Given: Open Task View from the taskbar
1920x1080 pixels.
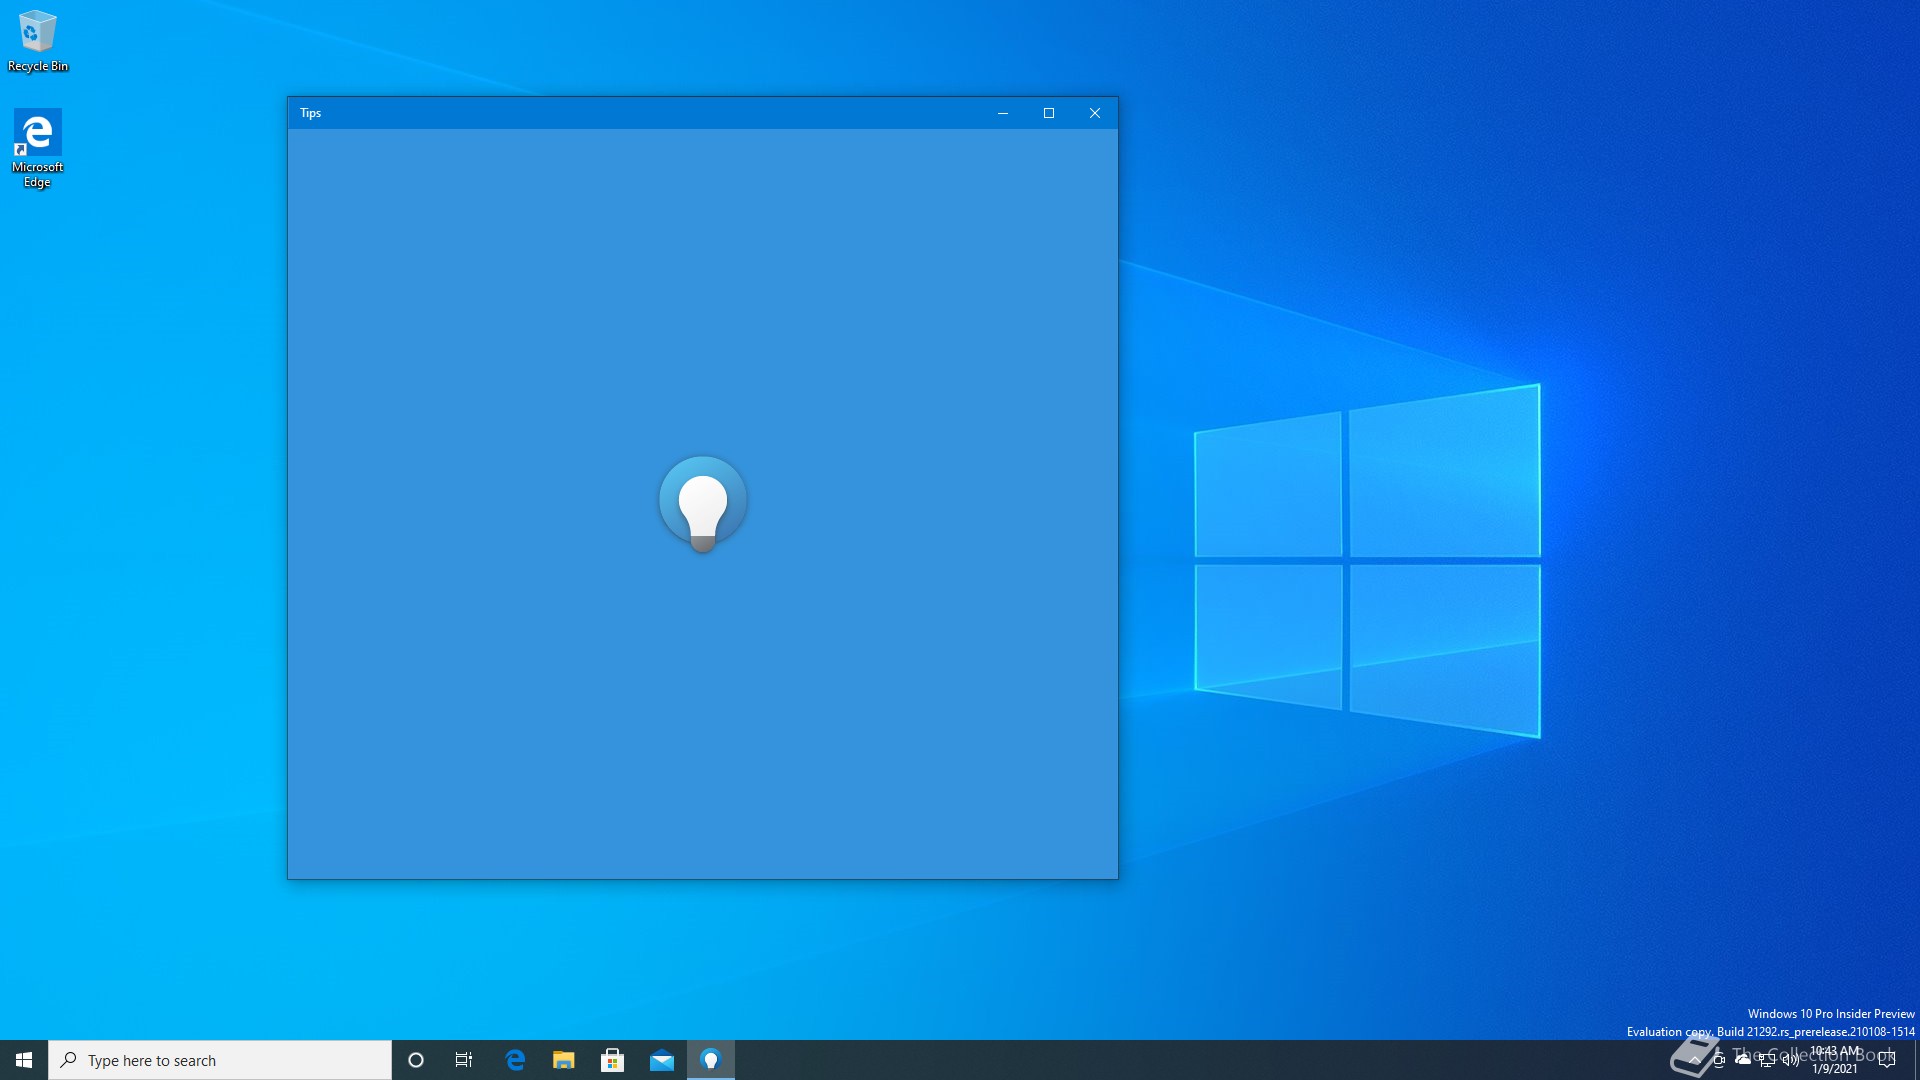Looking at the screenshot, I should [x=464, y=1060].
